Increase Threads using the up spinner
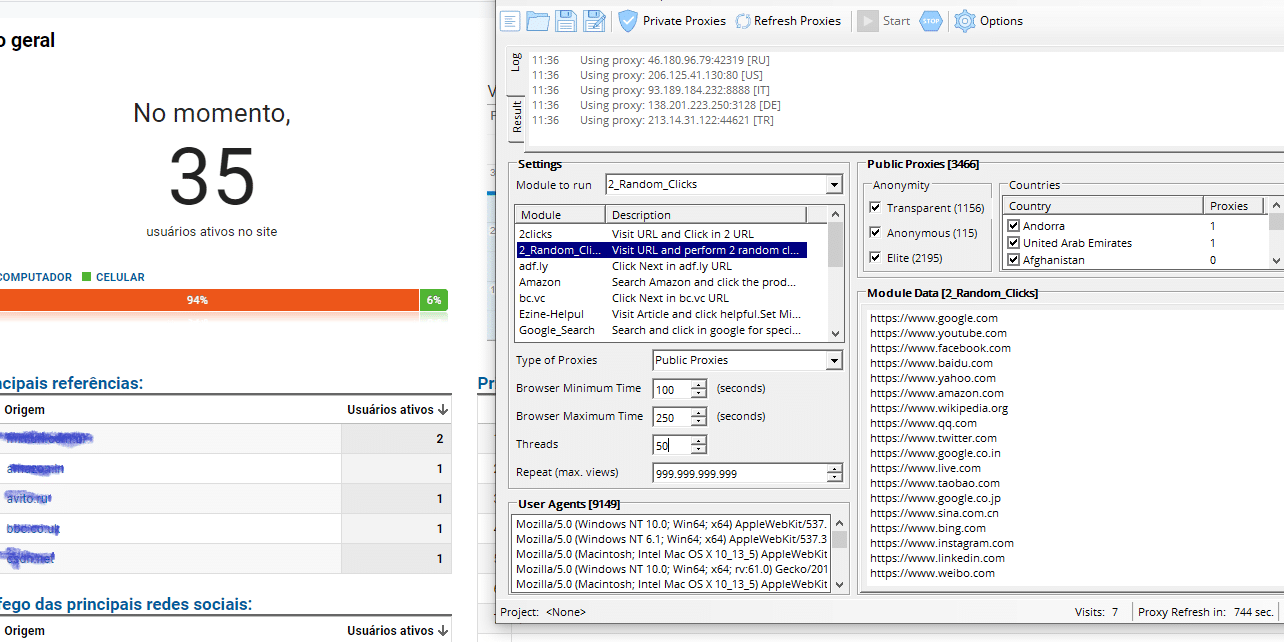Screen dimensions: 1284x642 coord(697,440)
